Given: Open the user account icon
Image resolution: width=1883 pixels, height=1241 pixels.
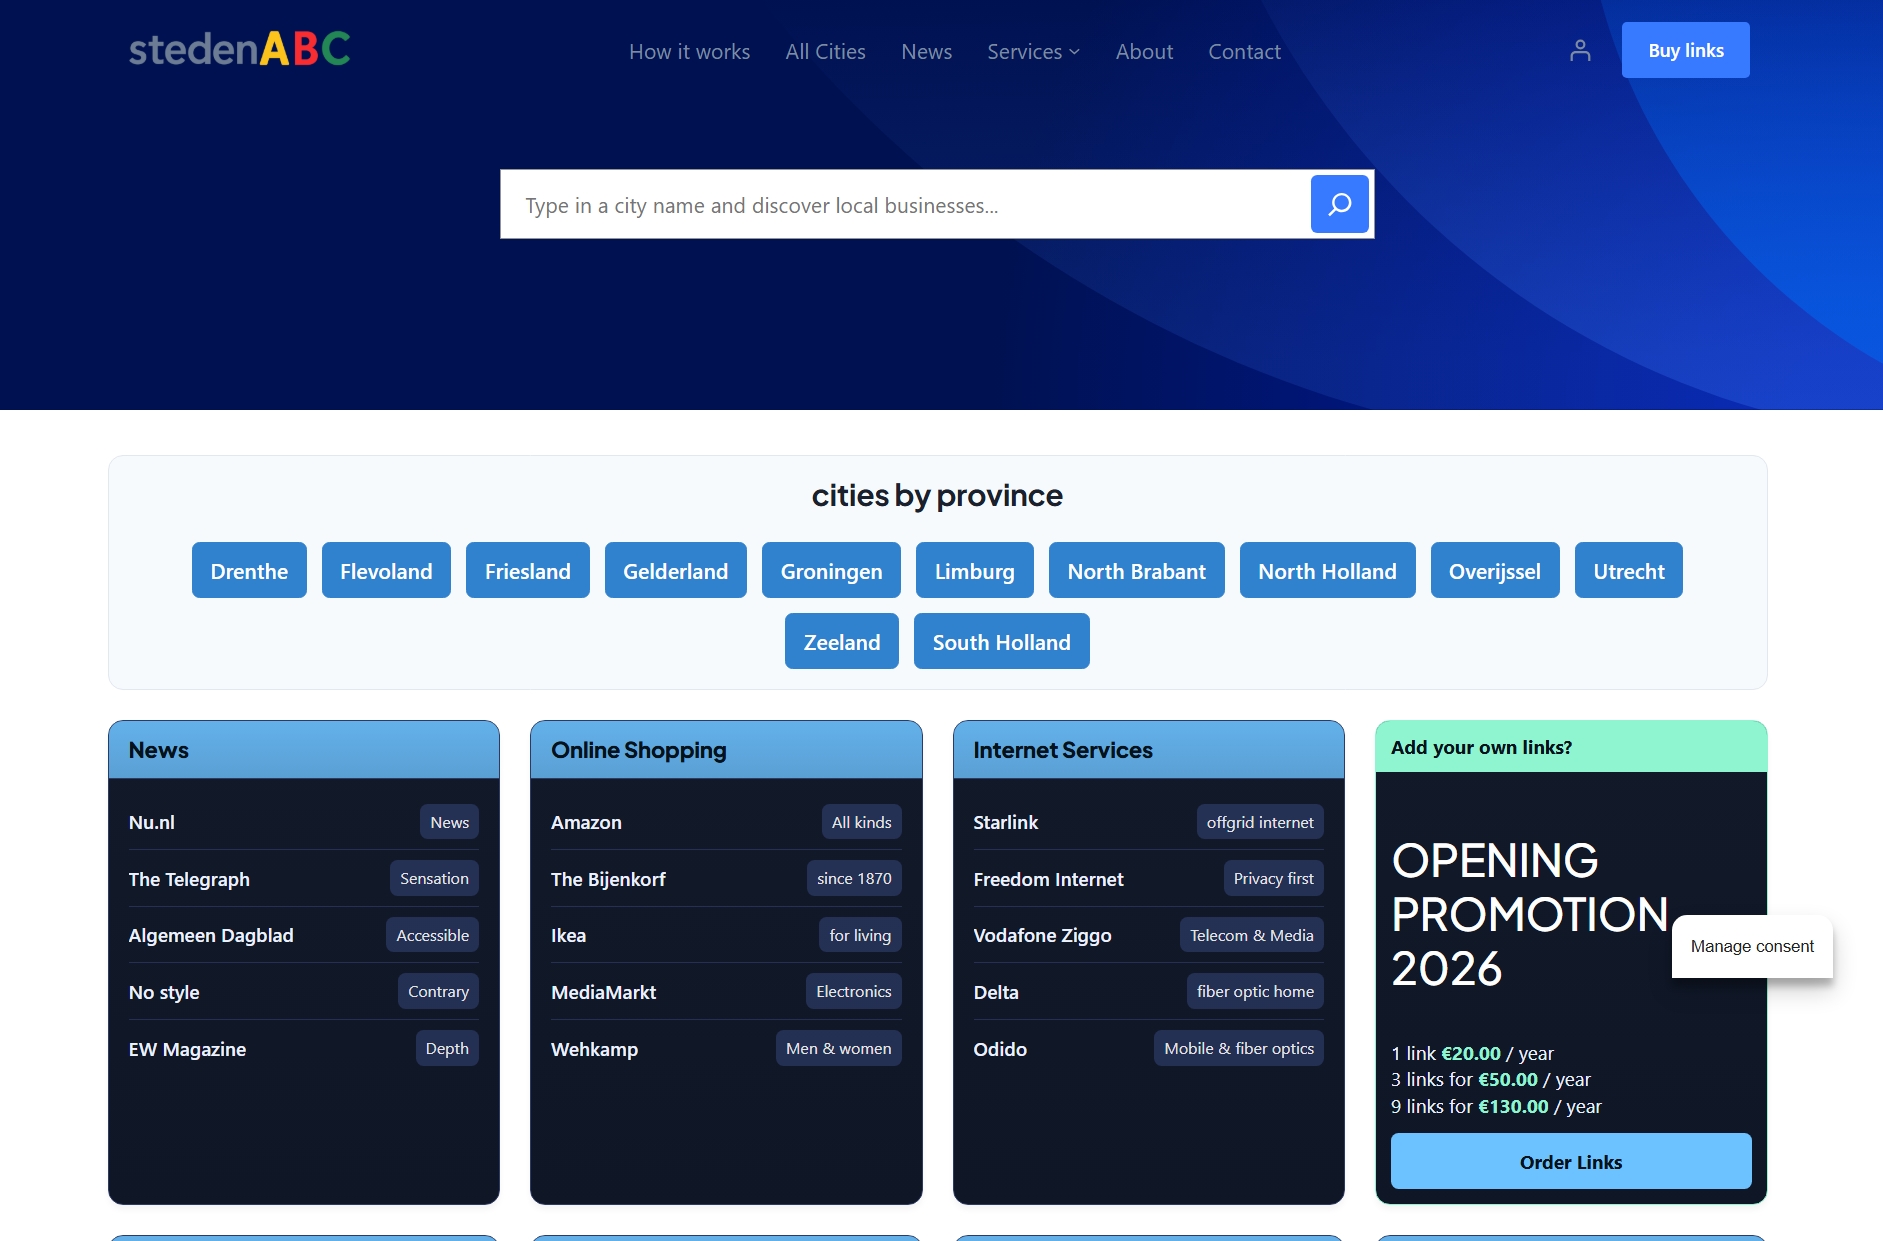Looking at the screenshot, I should [x=1580, y=50].
